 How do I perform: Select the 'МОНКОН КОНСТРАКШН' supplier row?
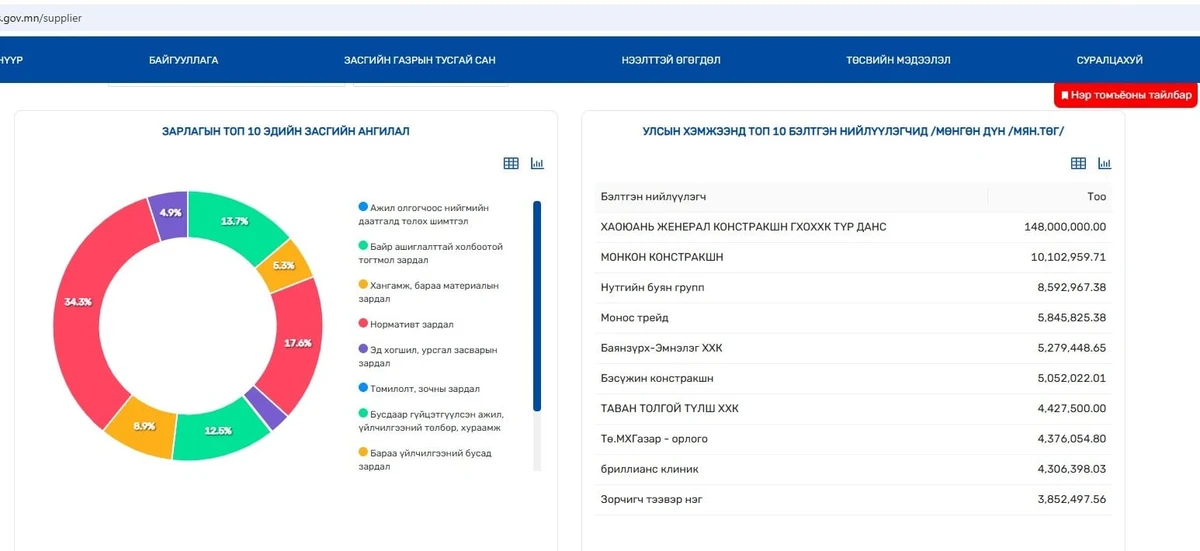(x=661, y=257)
